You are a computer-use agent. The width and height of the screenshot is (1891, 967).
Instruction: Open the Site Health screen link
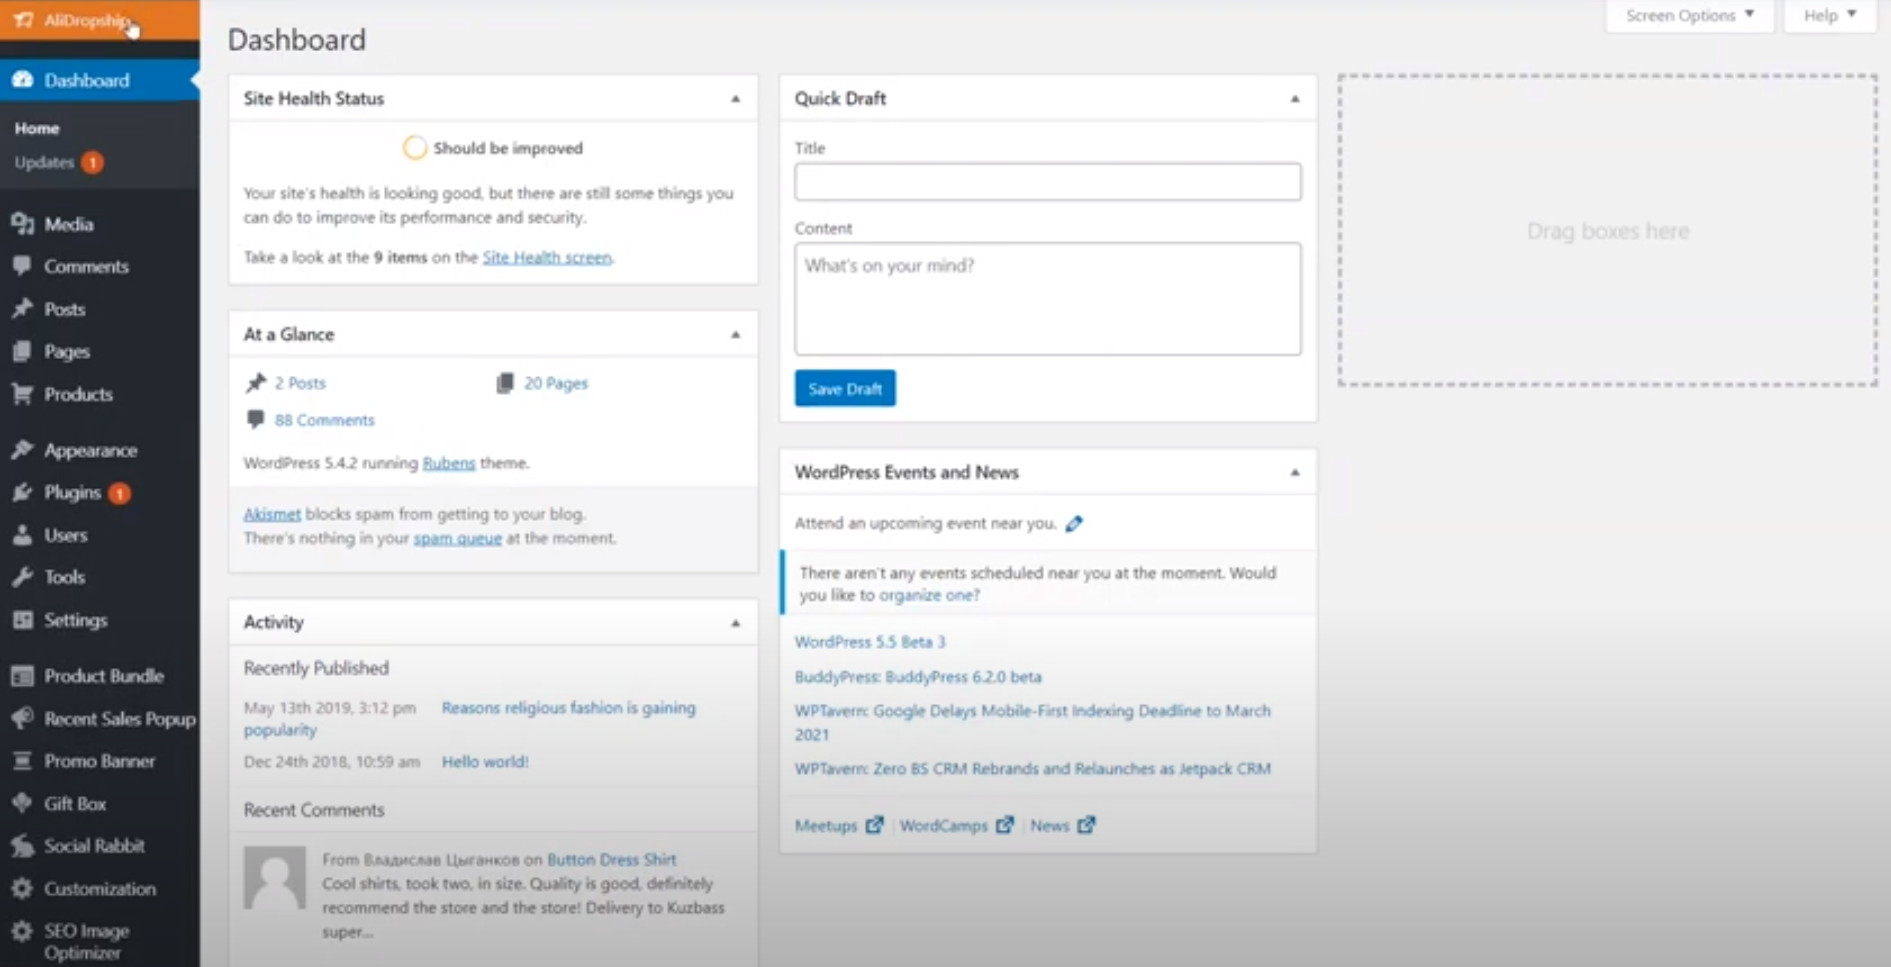547,257
